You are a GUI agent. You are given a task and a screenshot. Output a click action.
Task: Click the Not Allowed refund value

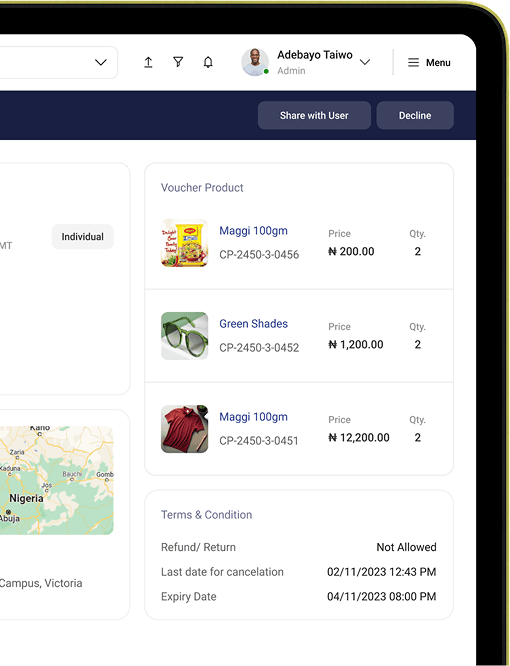tap(406, 547)
